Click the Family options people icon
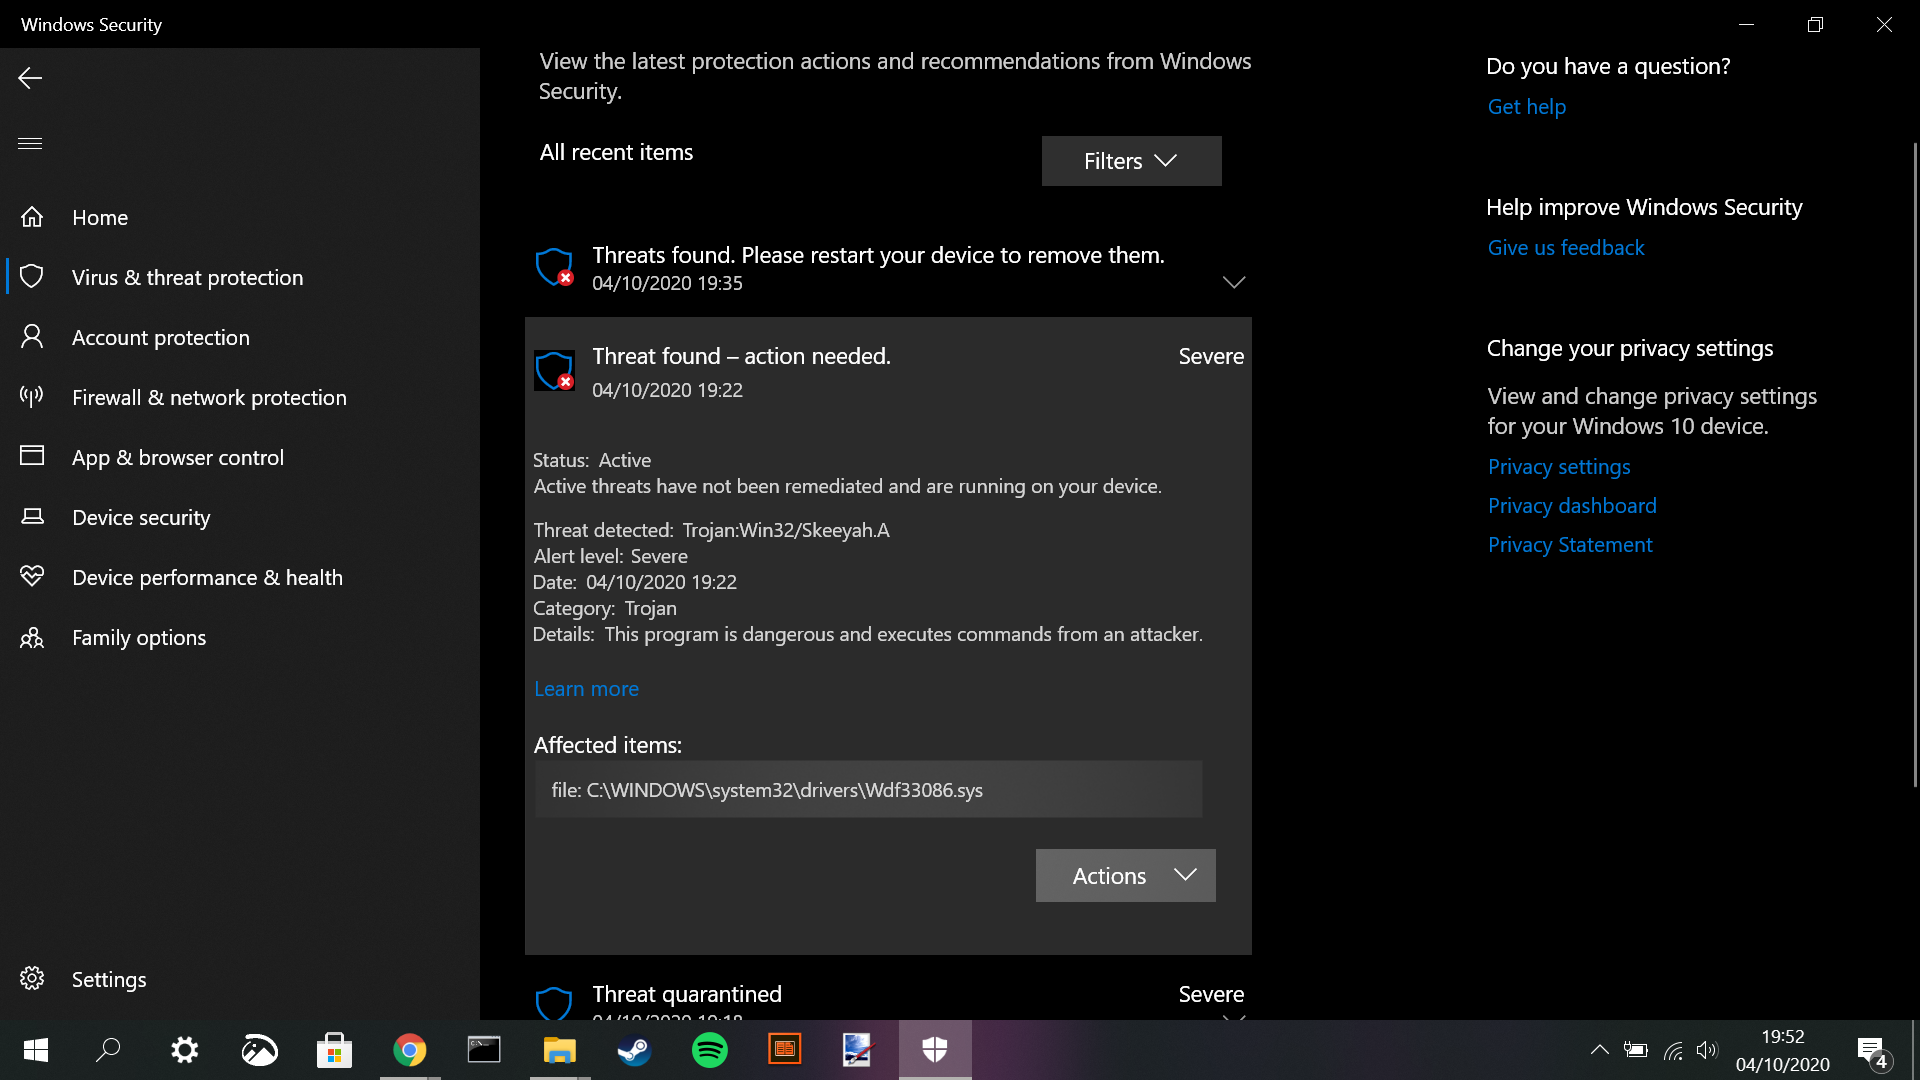 point(32,637)
